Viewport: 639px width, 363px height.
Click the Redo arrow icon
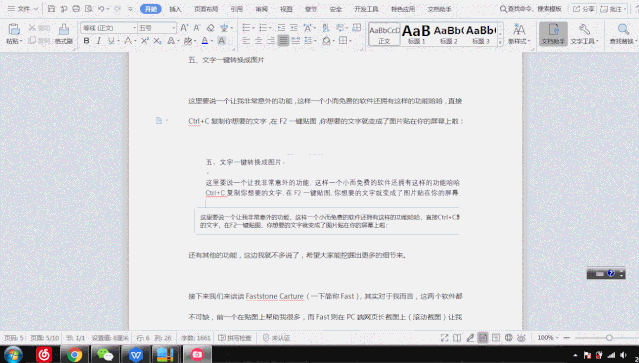pyautogui.click(x=117, y=9)
